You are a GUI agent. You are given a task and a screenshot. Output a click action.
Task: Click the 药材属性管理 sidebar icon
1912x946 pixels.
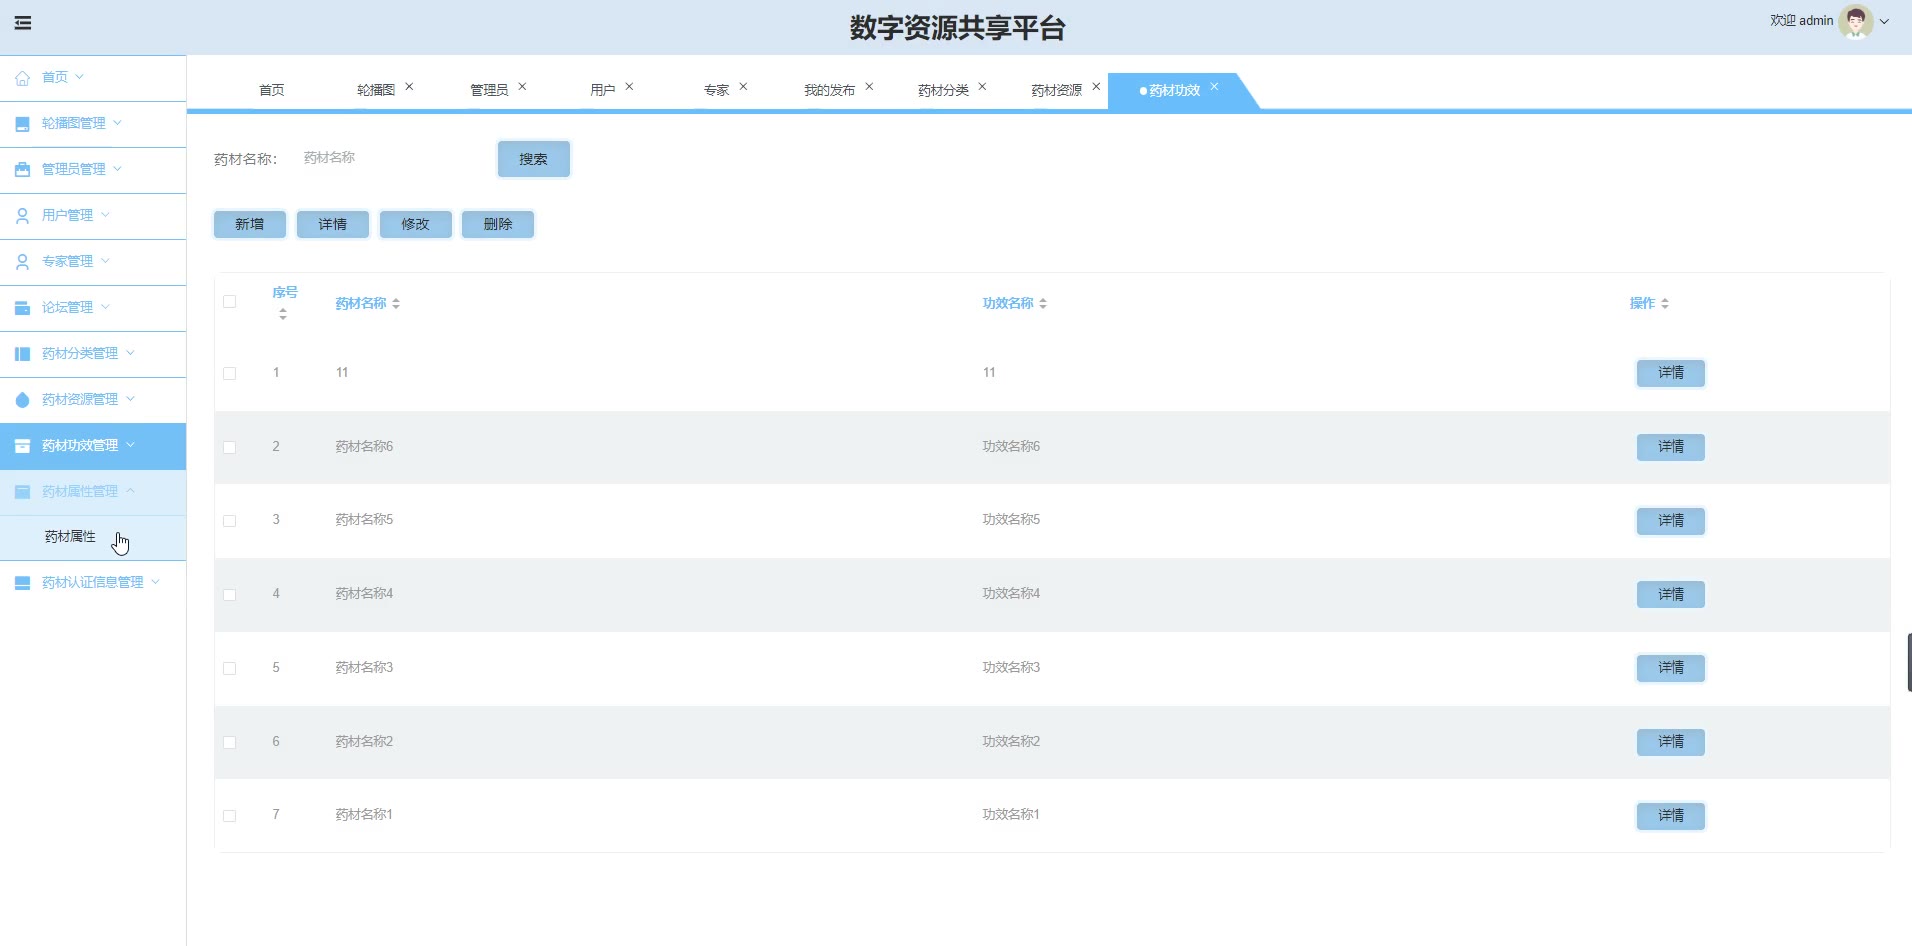(22, 492)
